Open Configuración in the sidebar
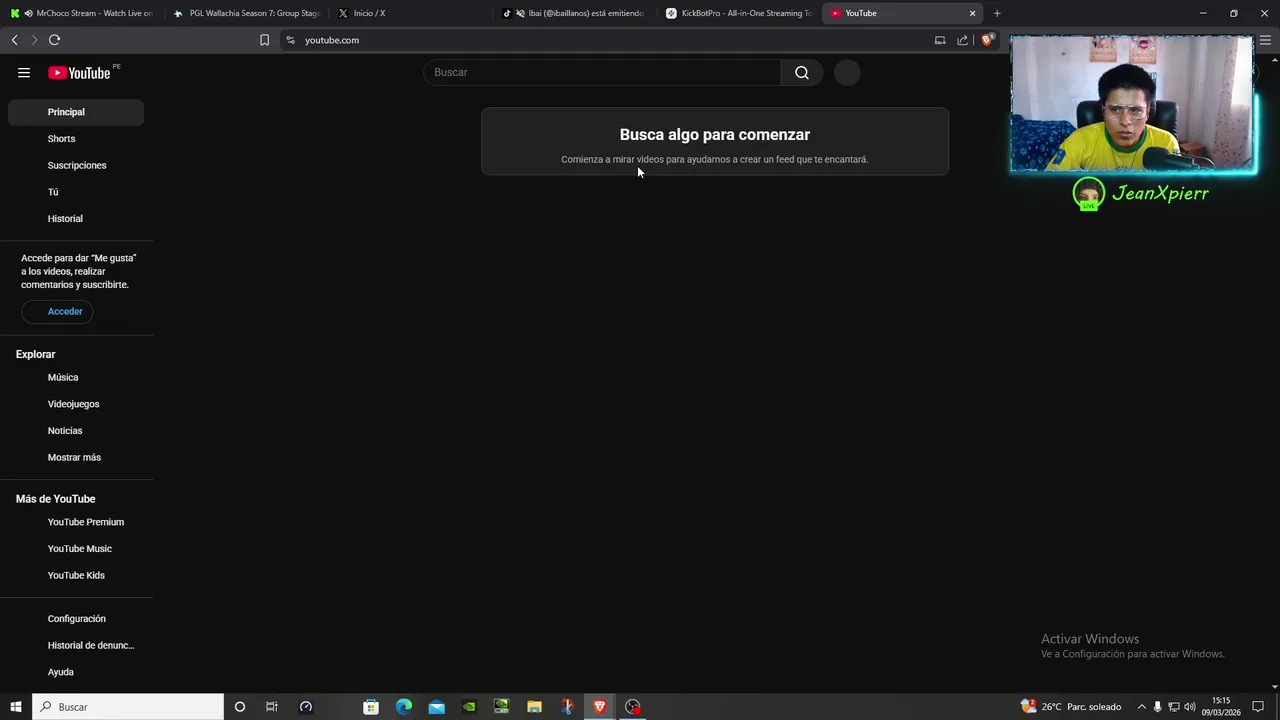Screen dimensions: 1280x720 pos(76,619)
